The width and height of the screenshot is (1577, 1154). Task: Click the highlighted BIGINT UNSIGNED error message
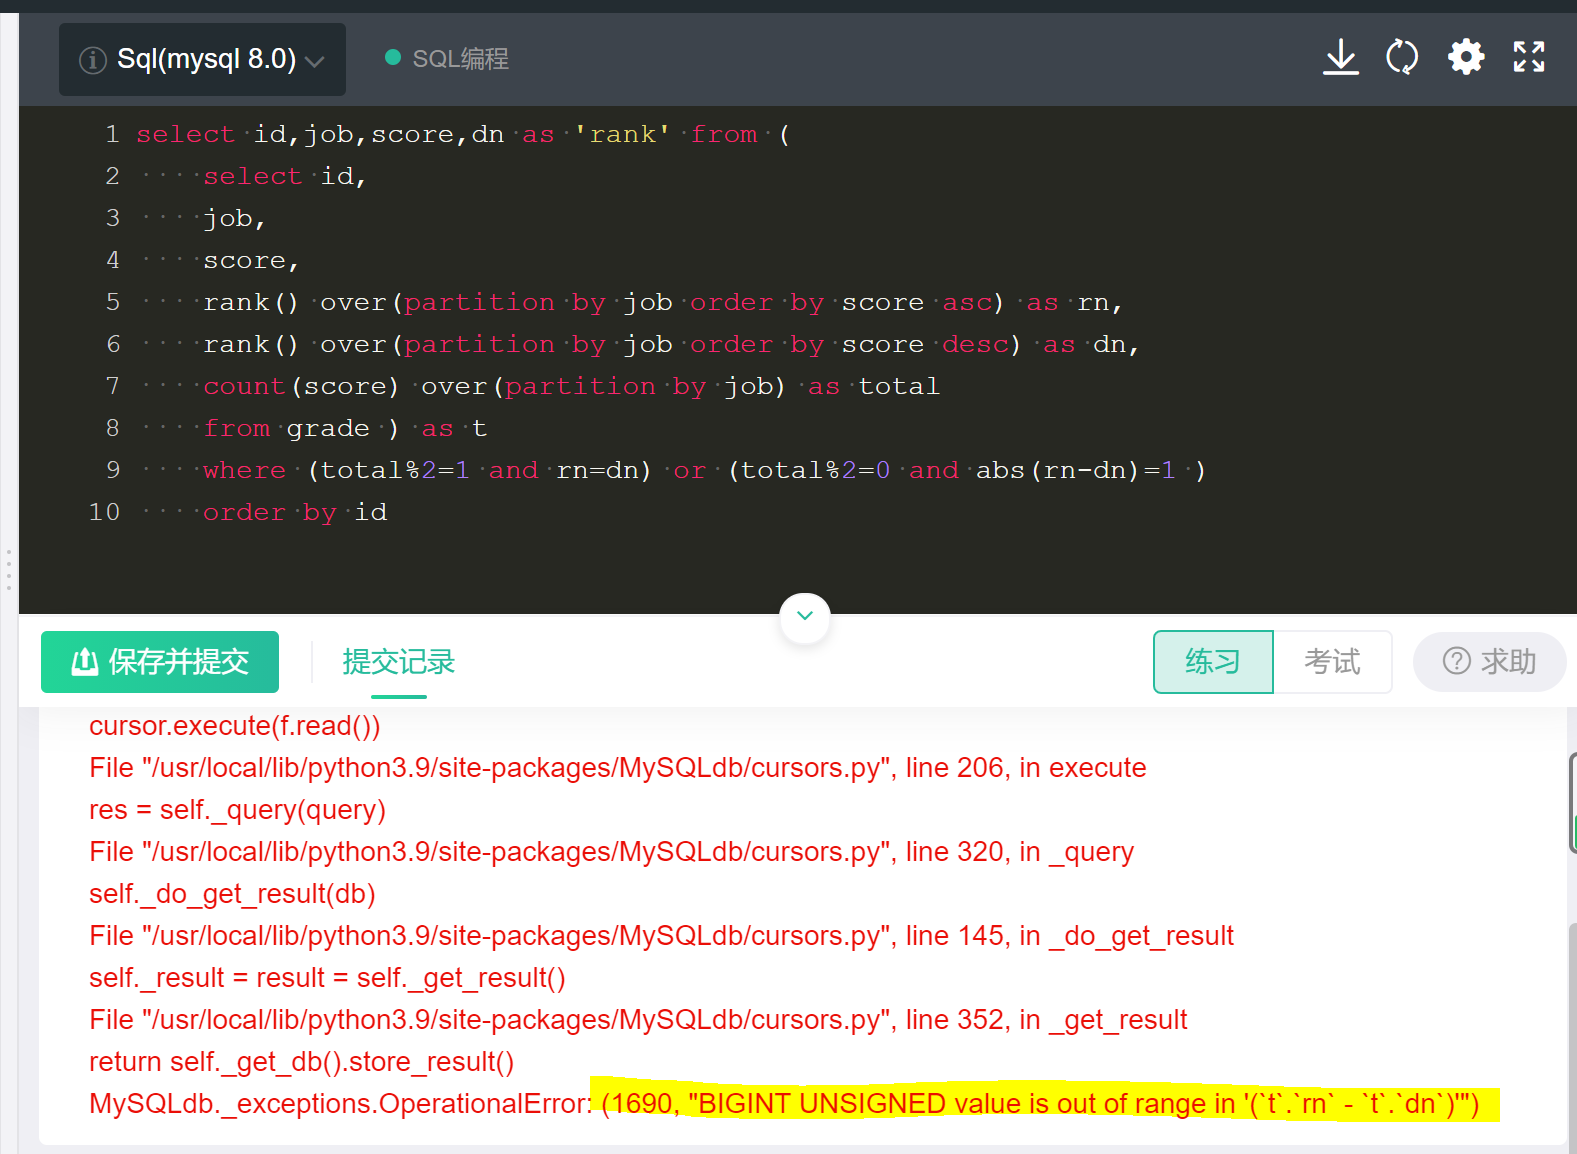click(x=1040, y=1103)
